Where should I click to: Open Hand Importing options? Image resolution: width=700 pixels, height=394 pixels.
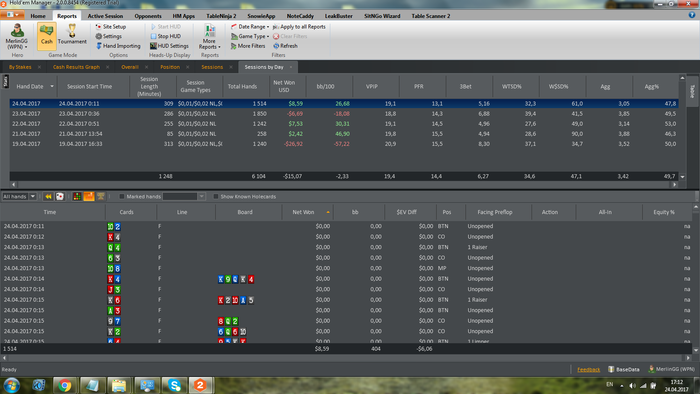click(x=118, y=46)
